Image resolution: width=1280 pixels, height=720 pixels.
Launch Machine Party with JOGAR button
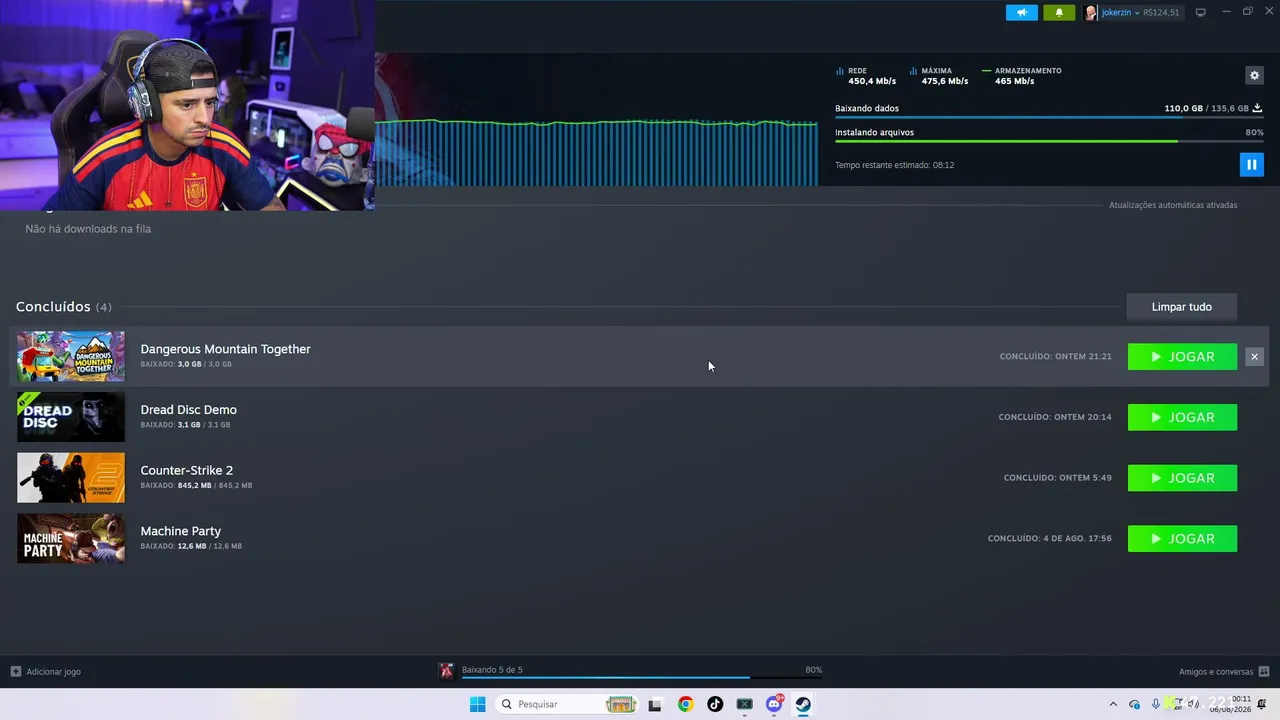coord(1182,539)
